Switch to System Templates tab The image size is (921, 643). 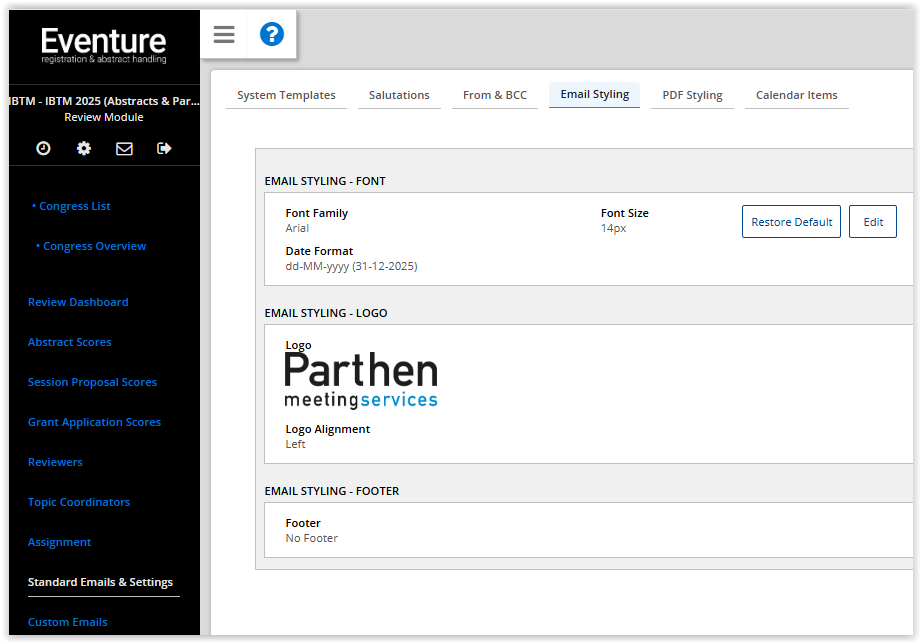tap(286, 95)
